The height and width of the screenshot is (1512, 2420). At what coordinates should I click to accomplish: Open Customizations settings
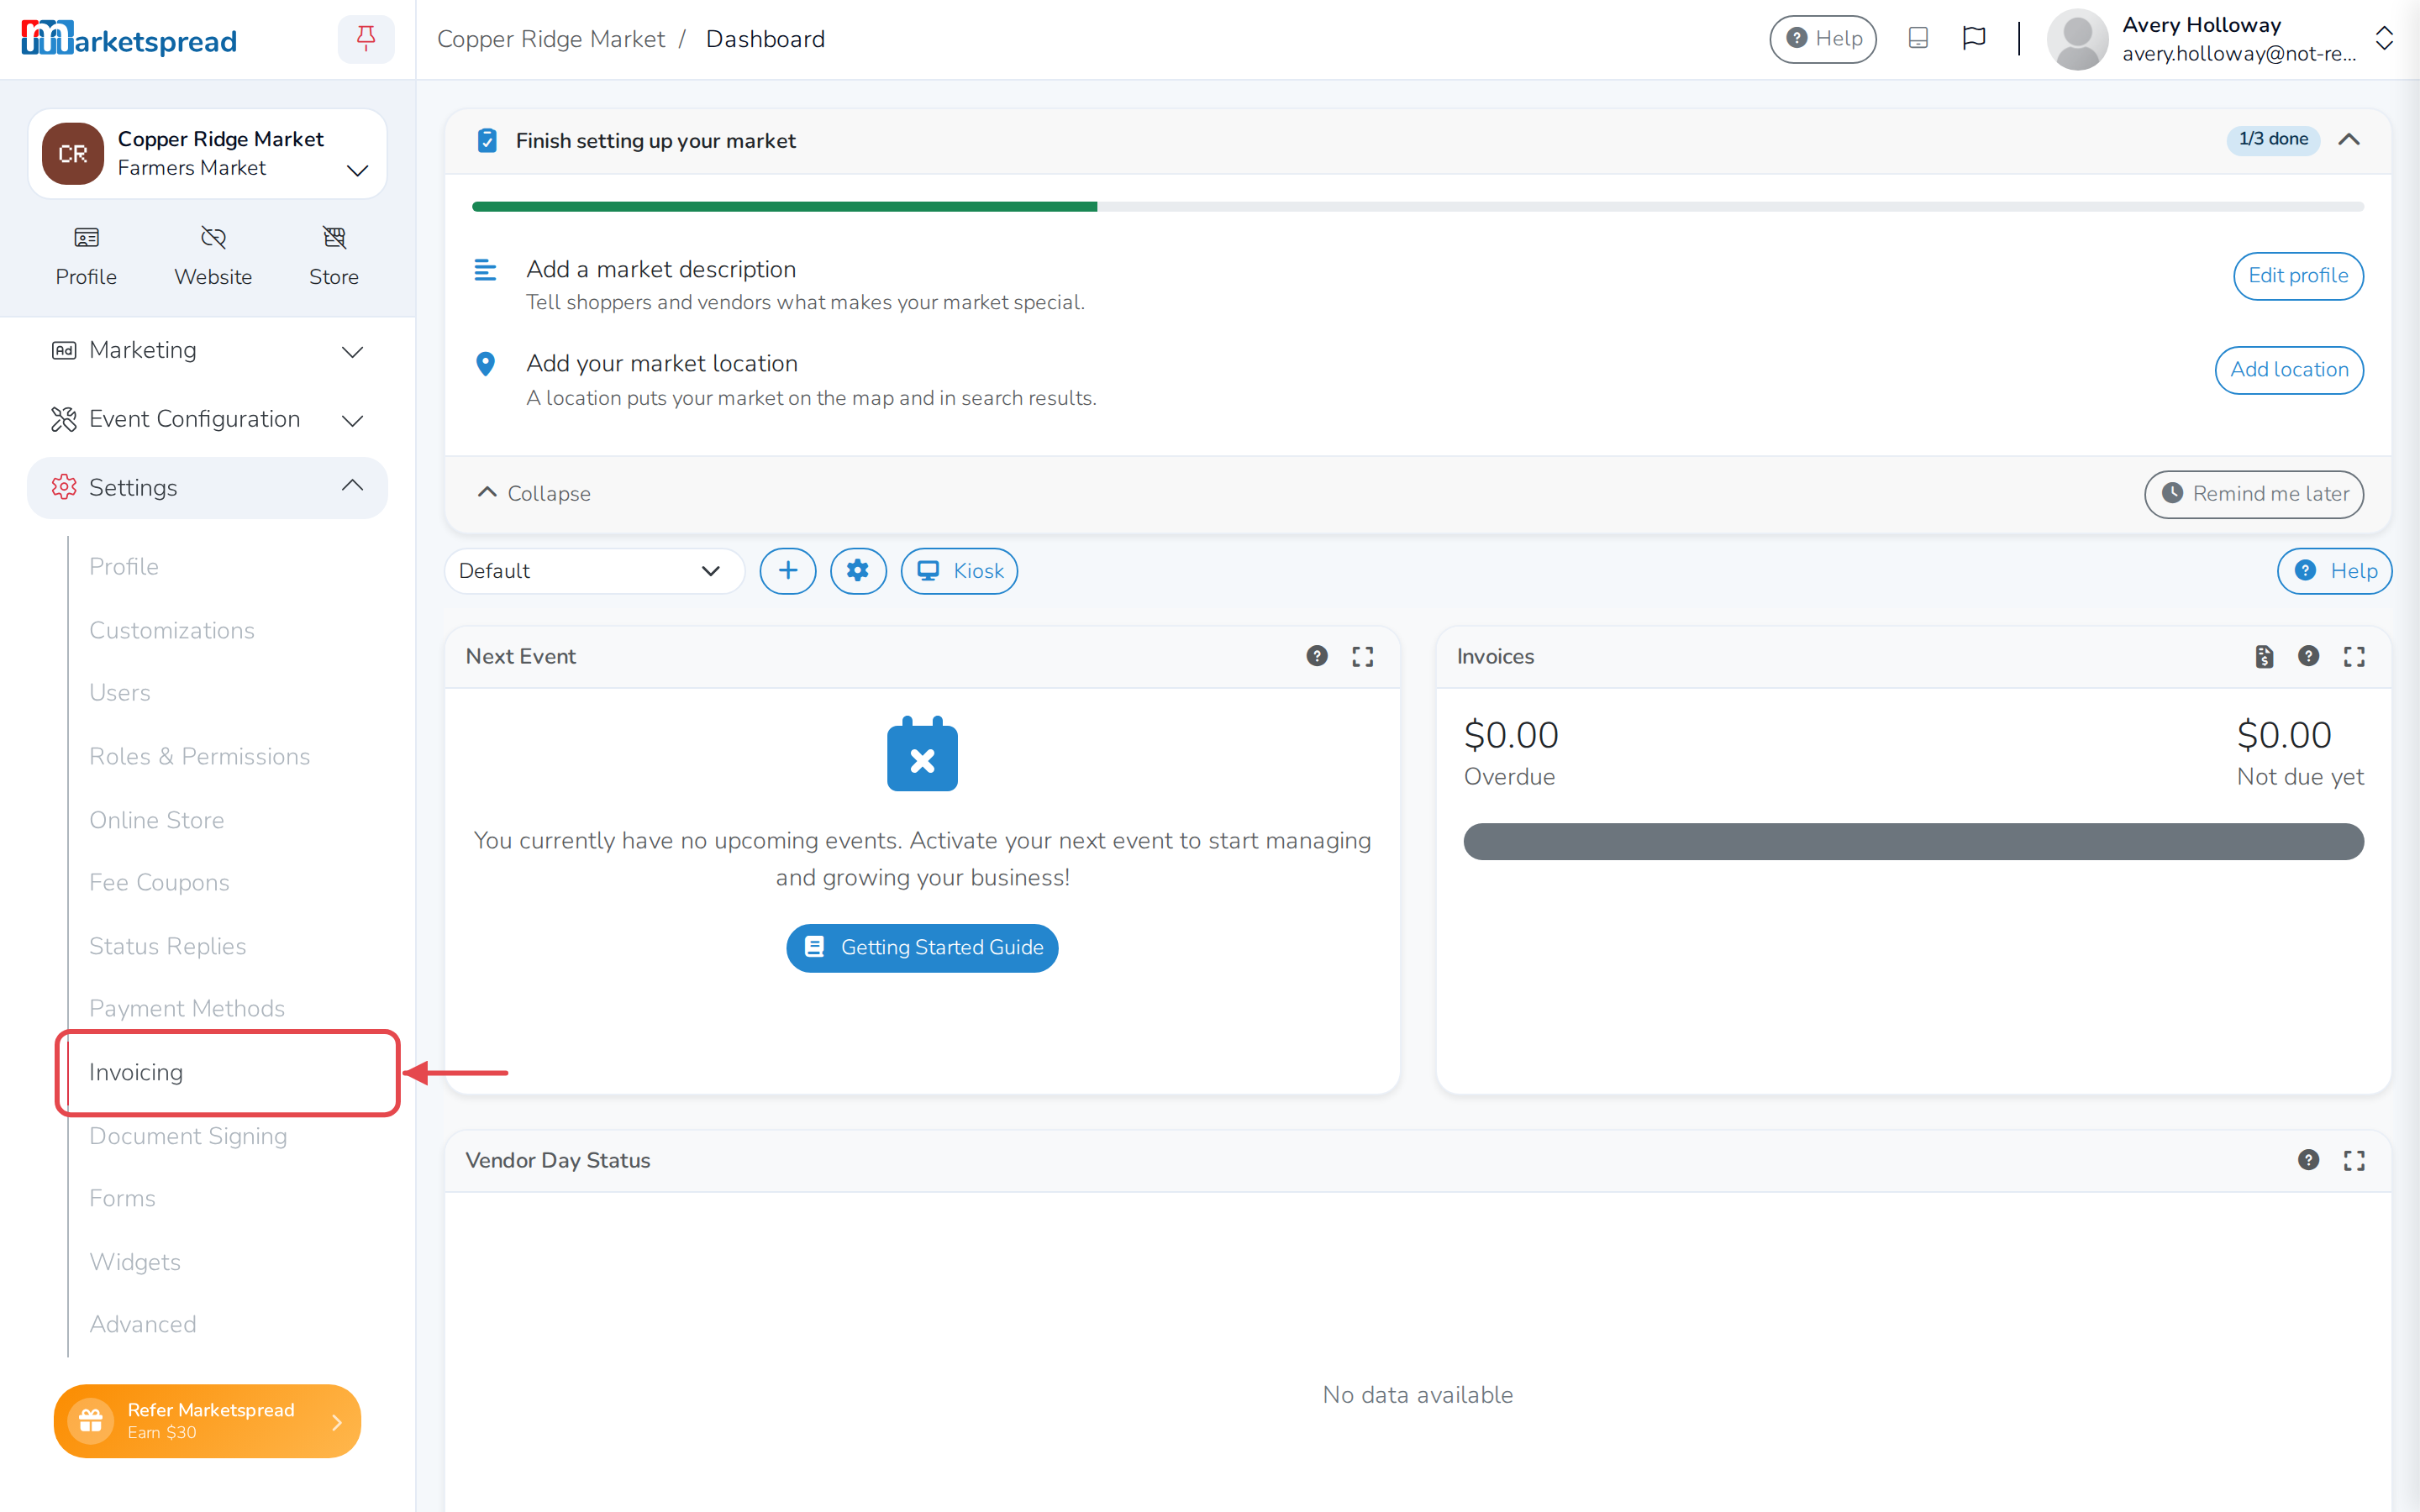tap(172, 630)
